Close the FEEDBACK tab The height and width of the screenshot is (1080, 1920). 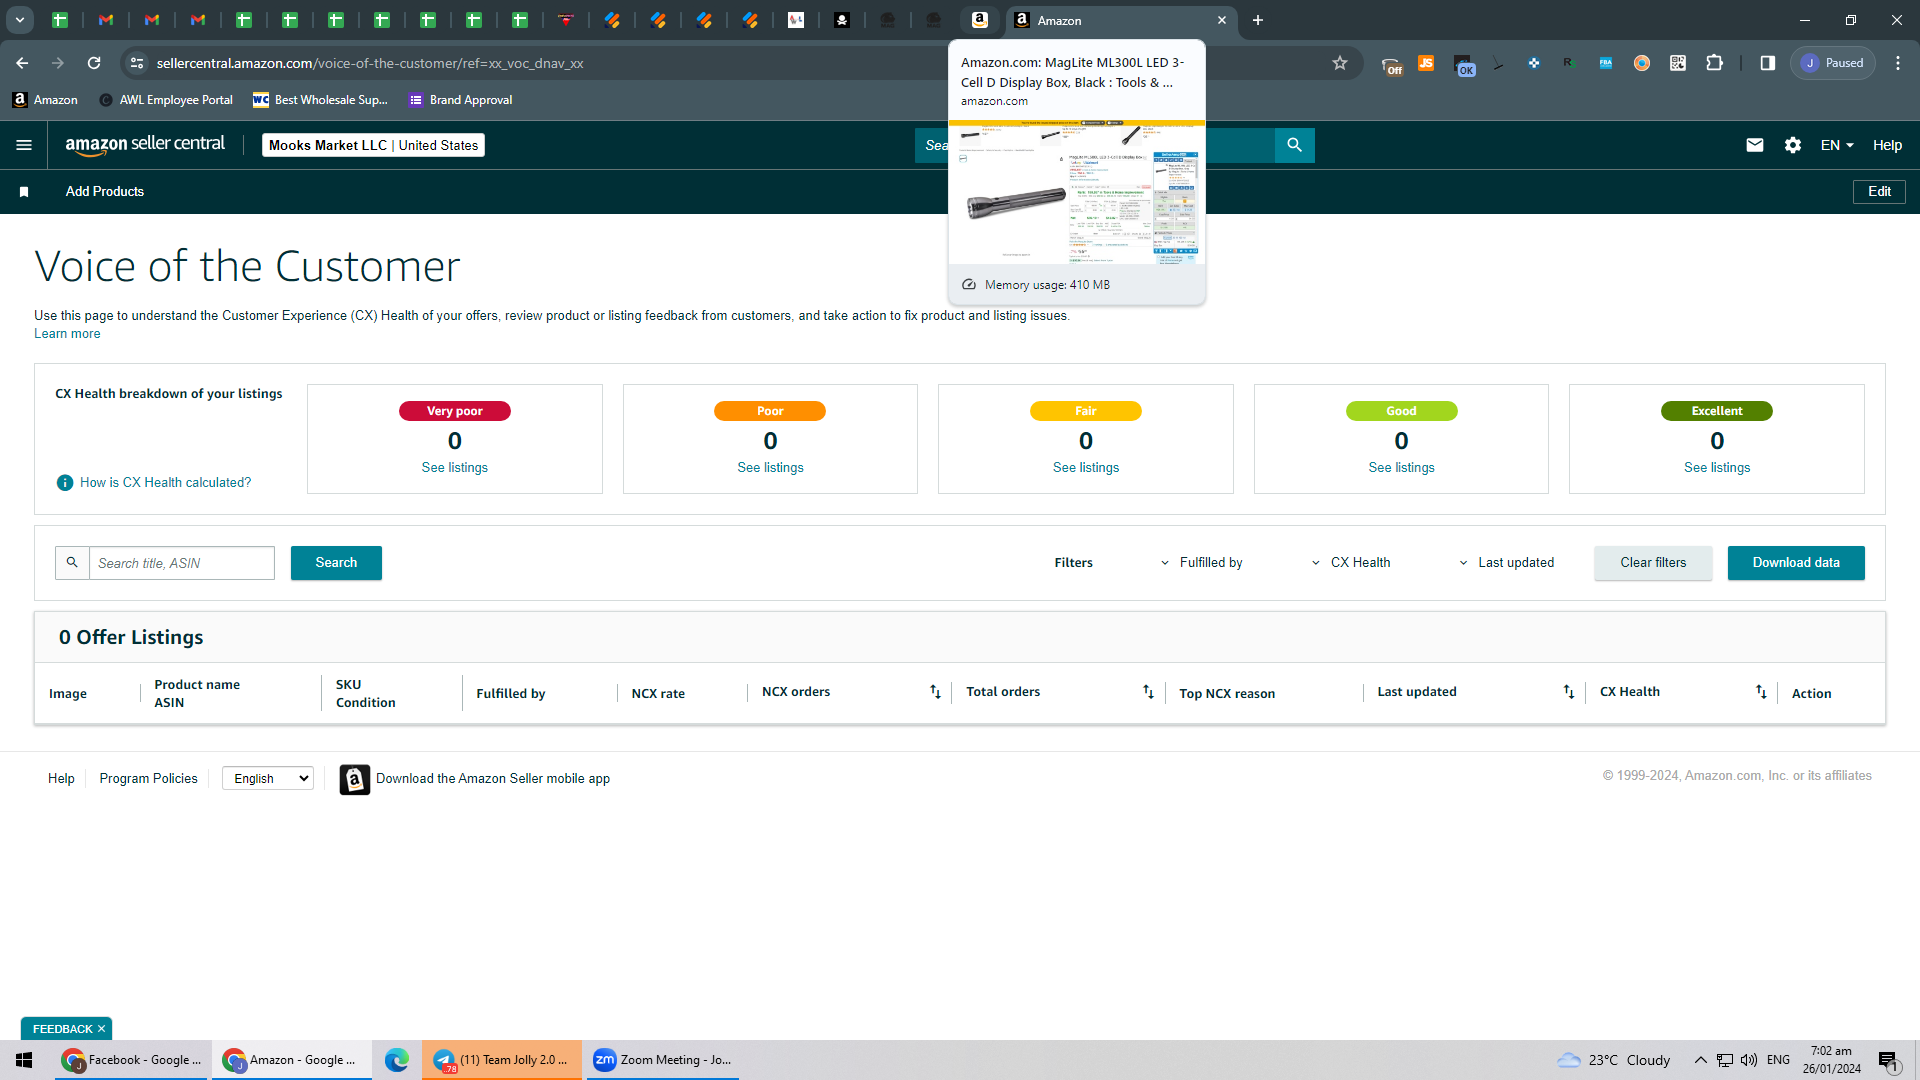click(101, 1029)
